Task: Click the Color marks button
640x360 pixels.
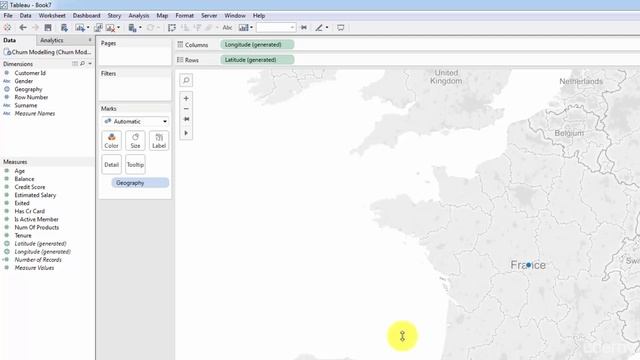Action: point(111,141)
